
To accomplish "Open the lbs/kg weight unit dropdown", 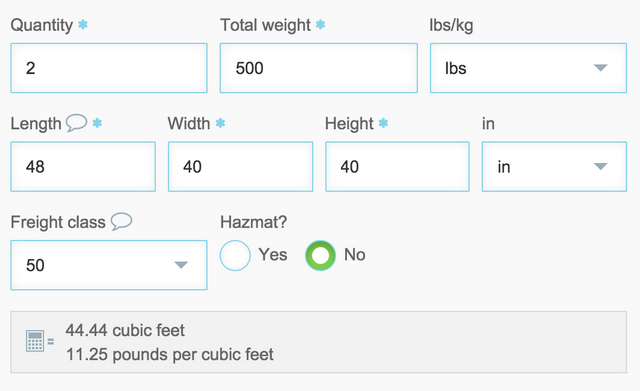I will click(528, 68).
